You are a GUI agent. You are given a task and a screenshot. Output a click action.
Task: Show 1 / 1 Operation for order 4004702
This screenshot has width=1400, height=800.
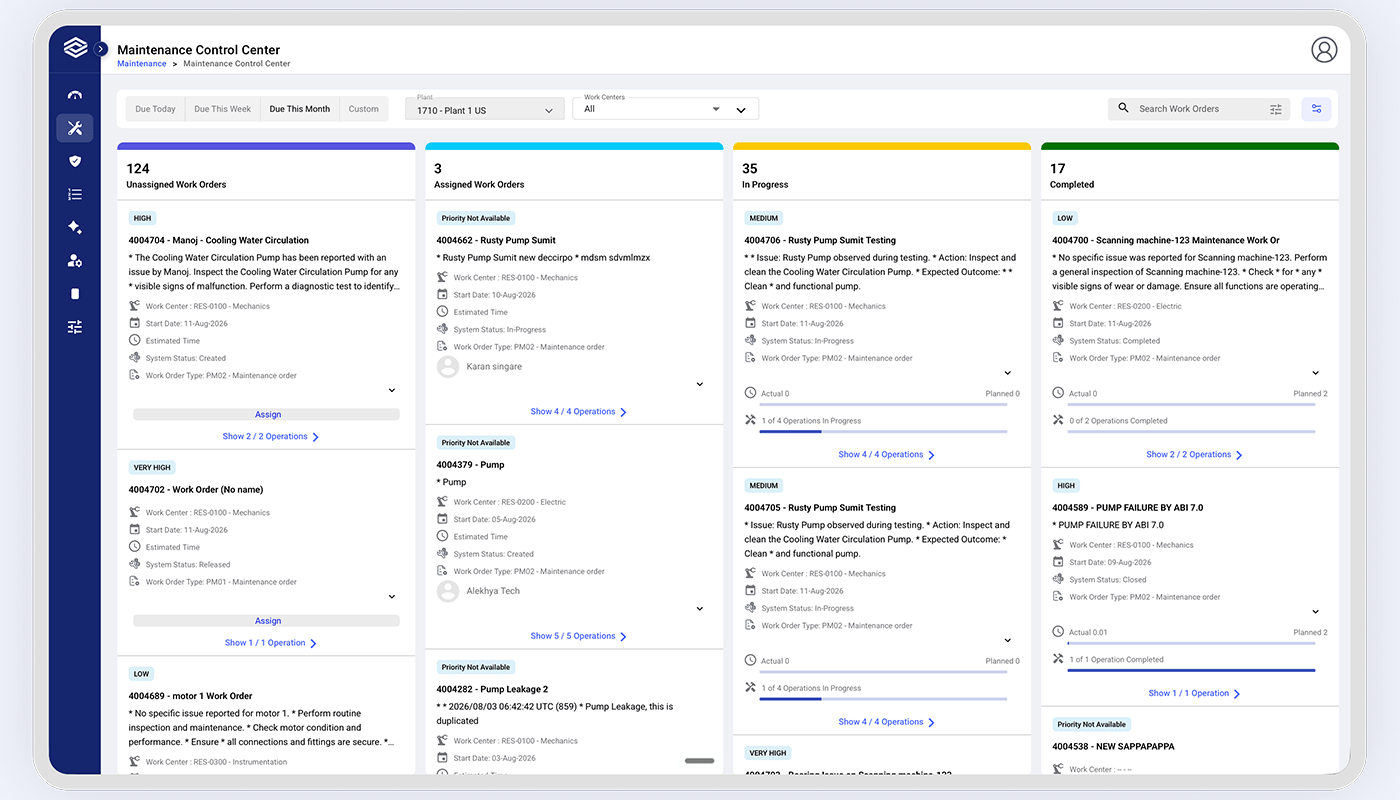[271, 643]
